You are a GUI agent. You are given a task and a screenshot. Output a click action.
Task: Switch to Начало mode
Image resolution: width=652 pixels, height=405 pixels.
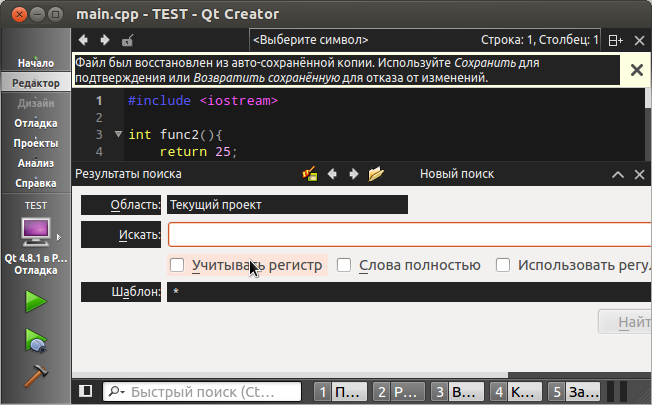[x=36, y=63]
